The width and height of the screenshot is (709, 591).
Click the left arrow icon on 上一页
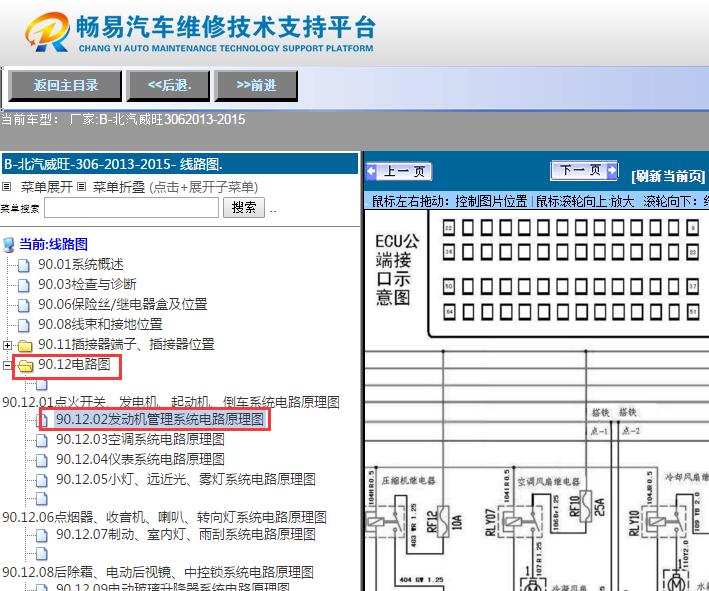(372, 171)
